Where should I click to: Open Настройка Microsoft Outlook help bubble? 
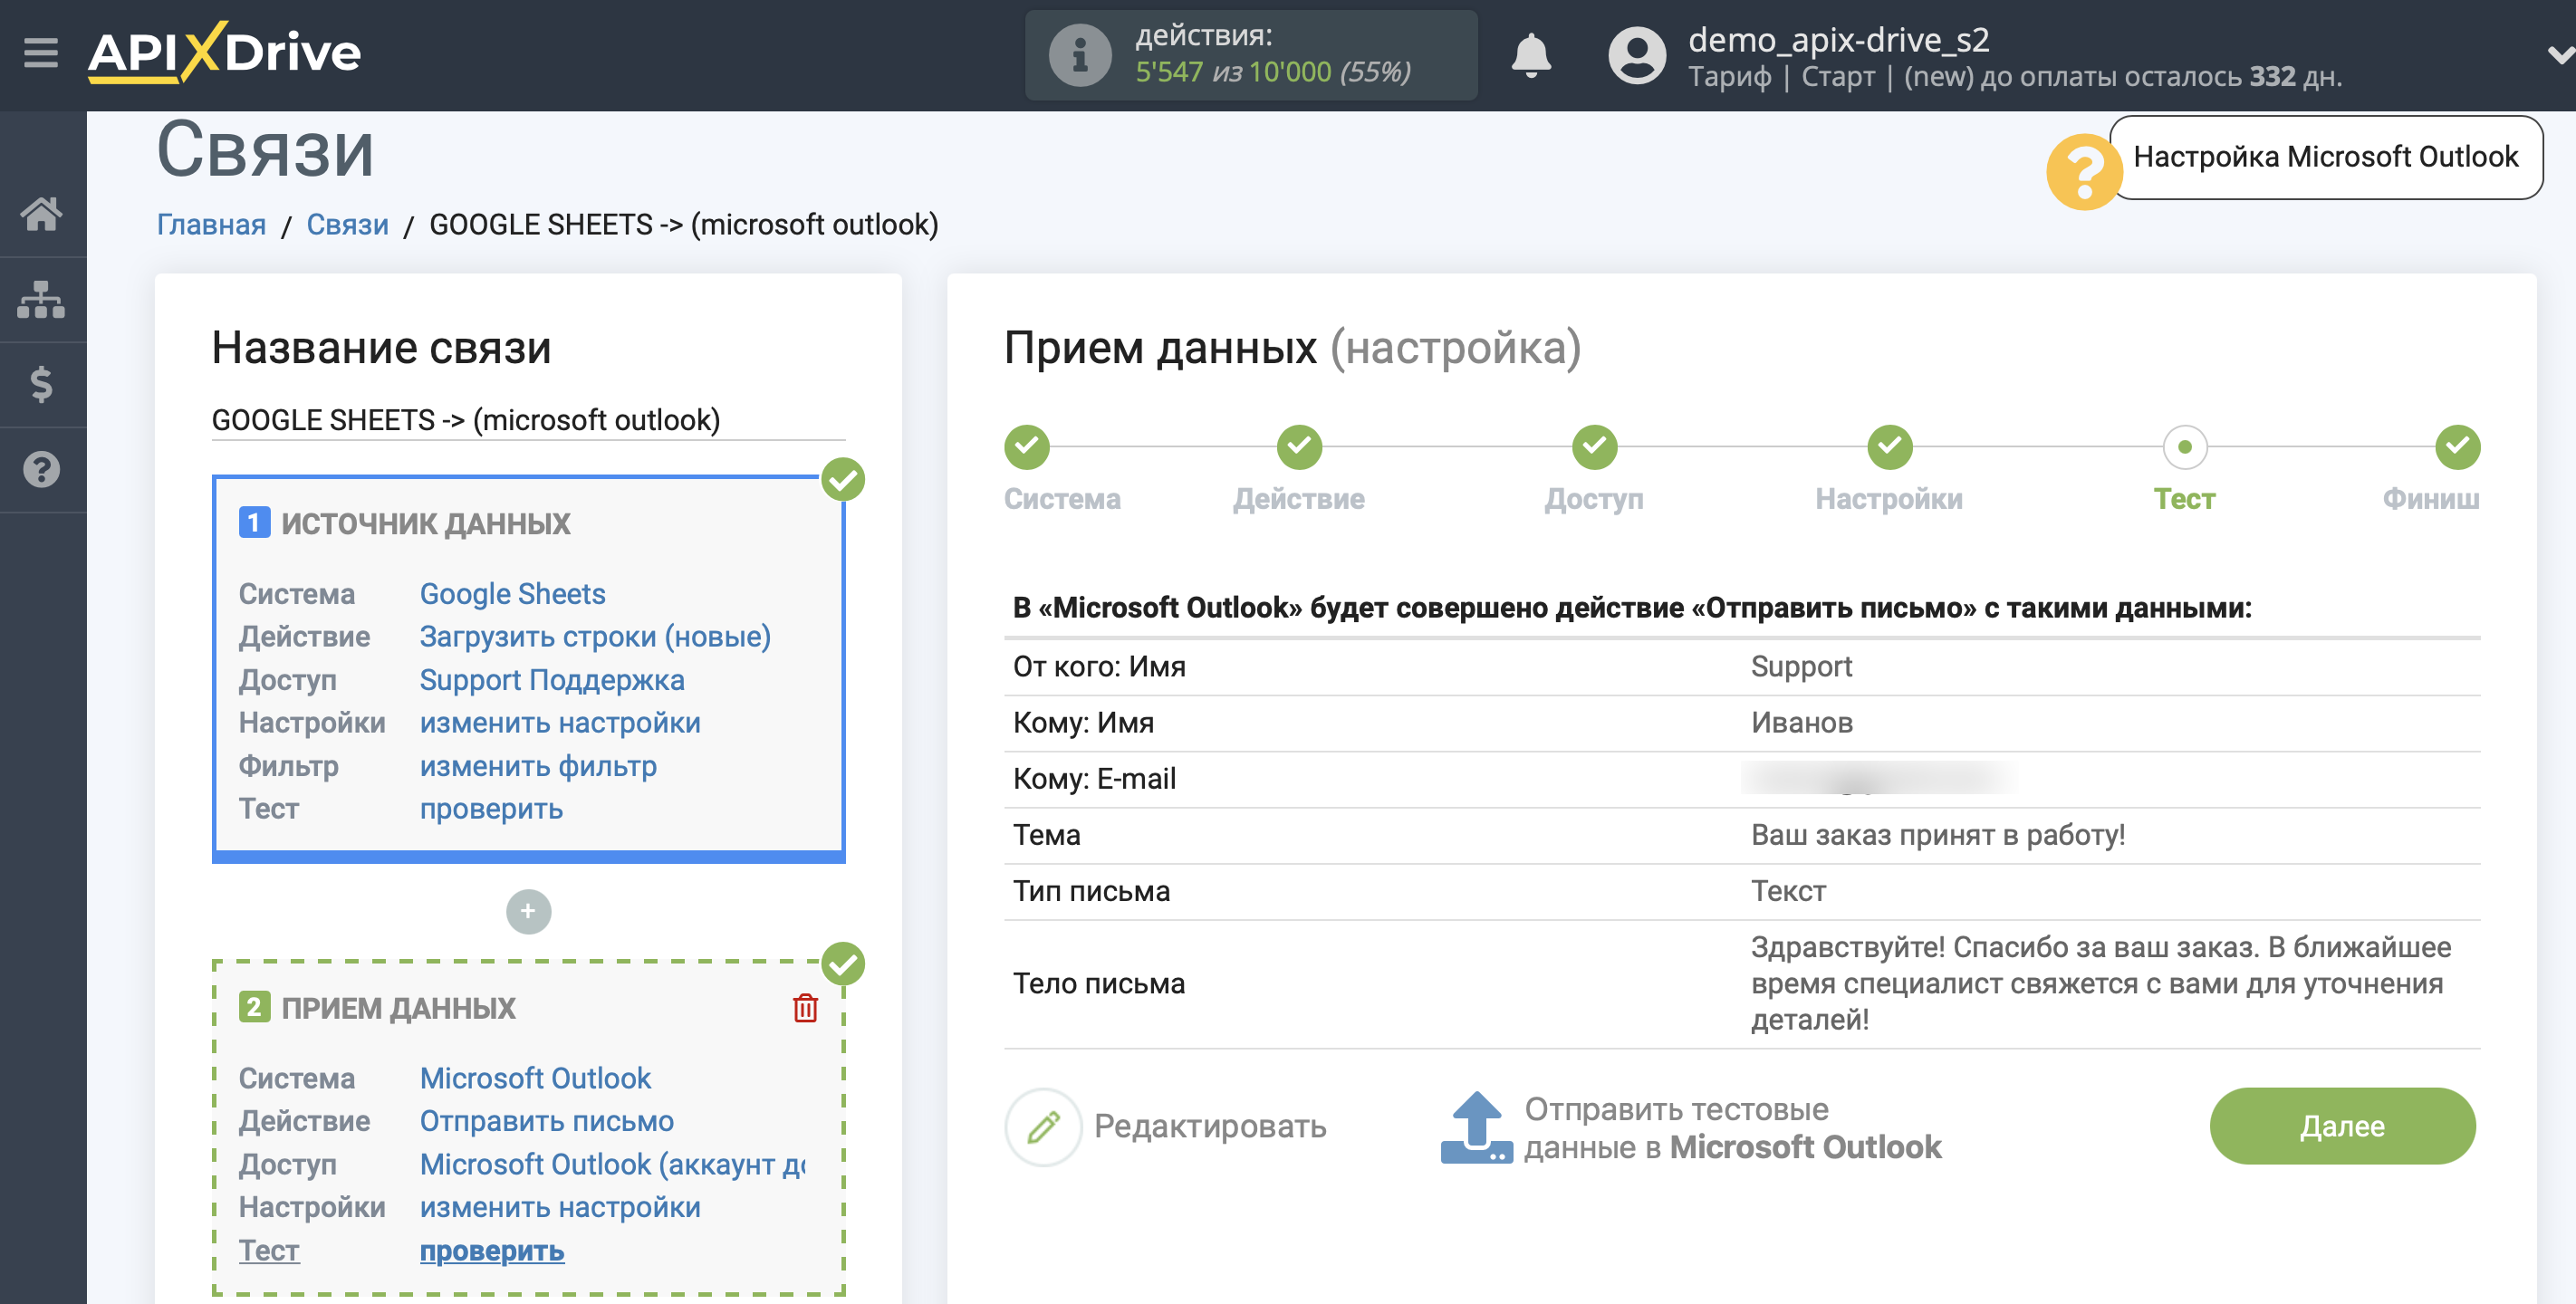(x=2325, y=157)
